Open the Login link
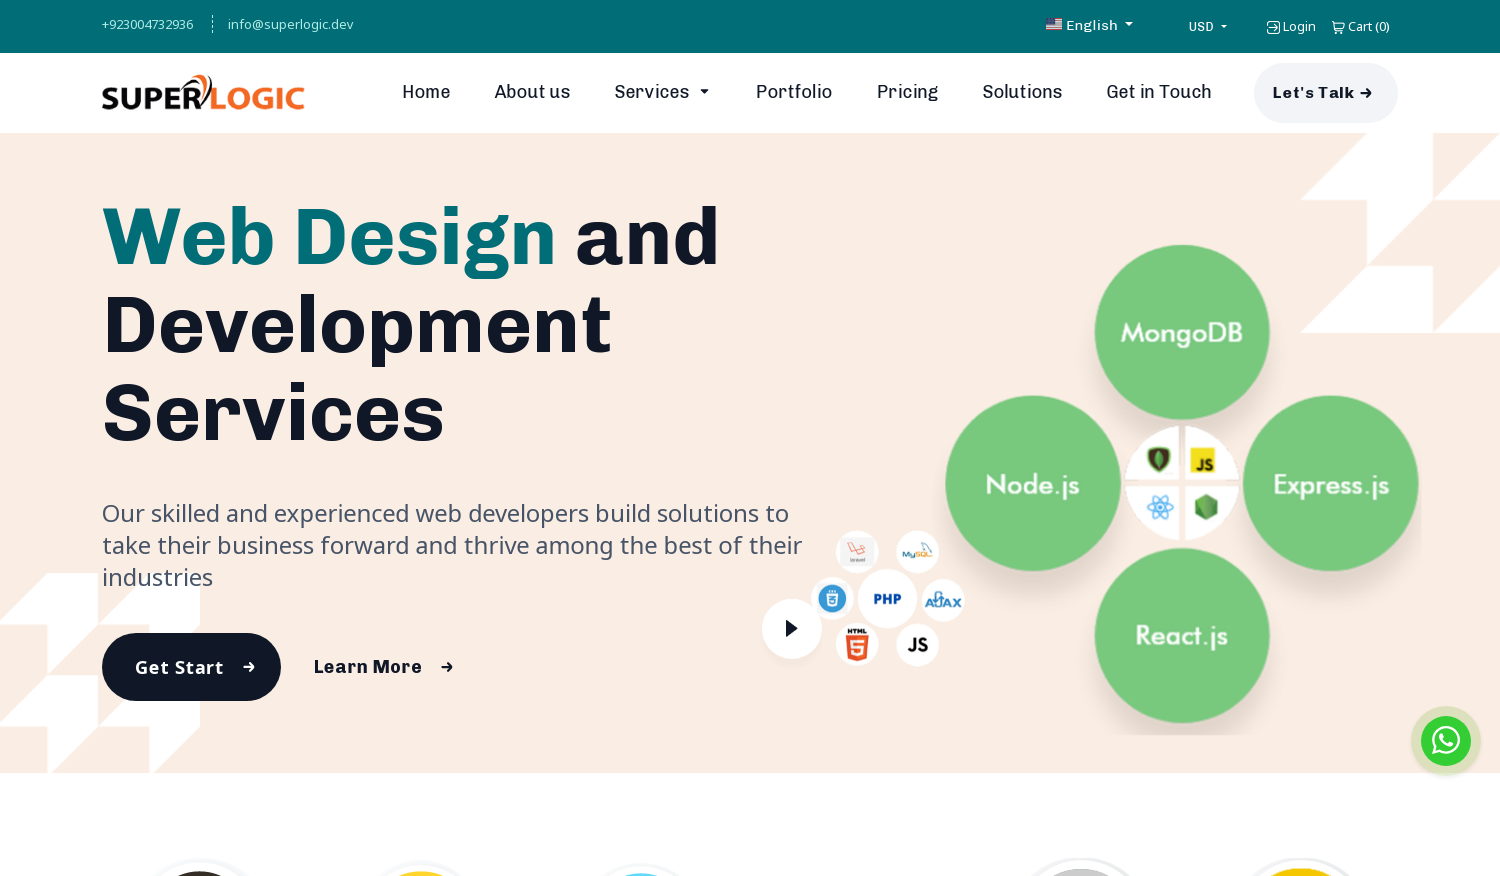The height and width of the screenshot is (876, 1500). pyautogui.click(x=1291, y=27)
